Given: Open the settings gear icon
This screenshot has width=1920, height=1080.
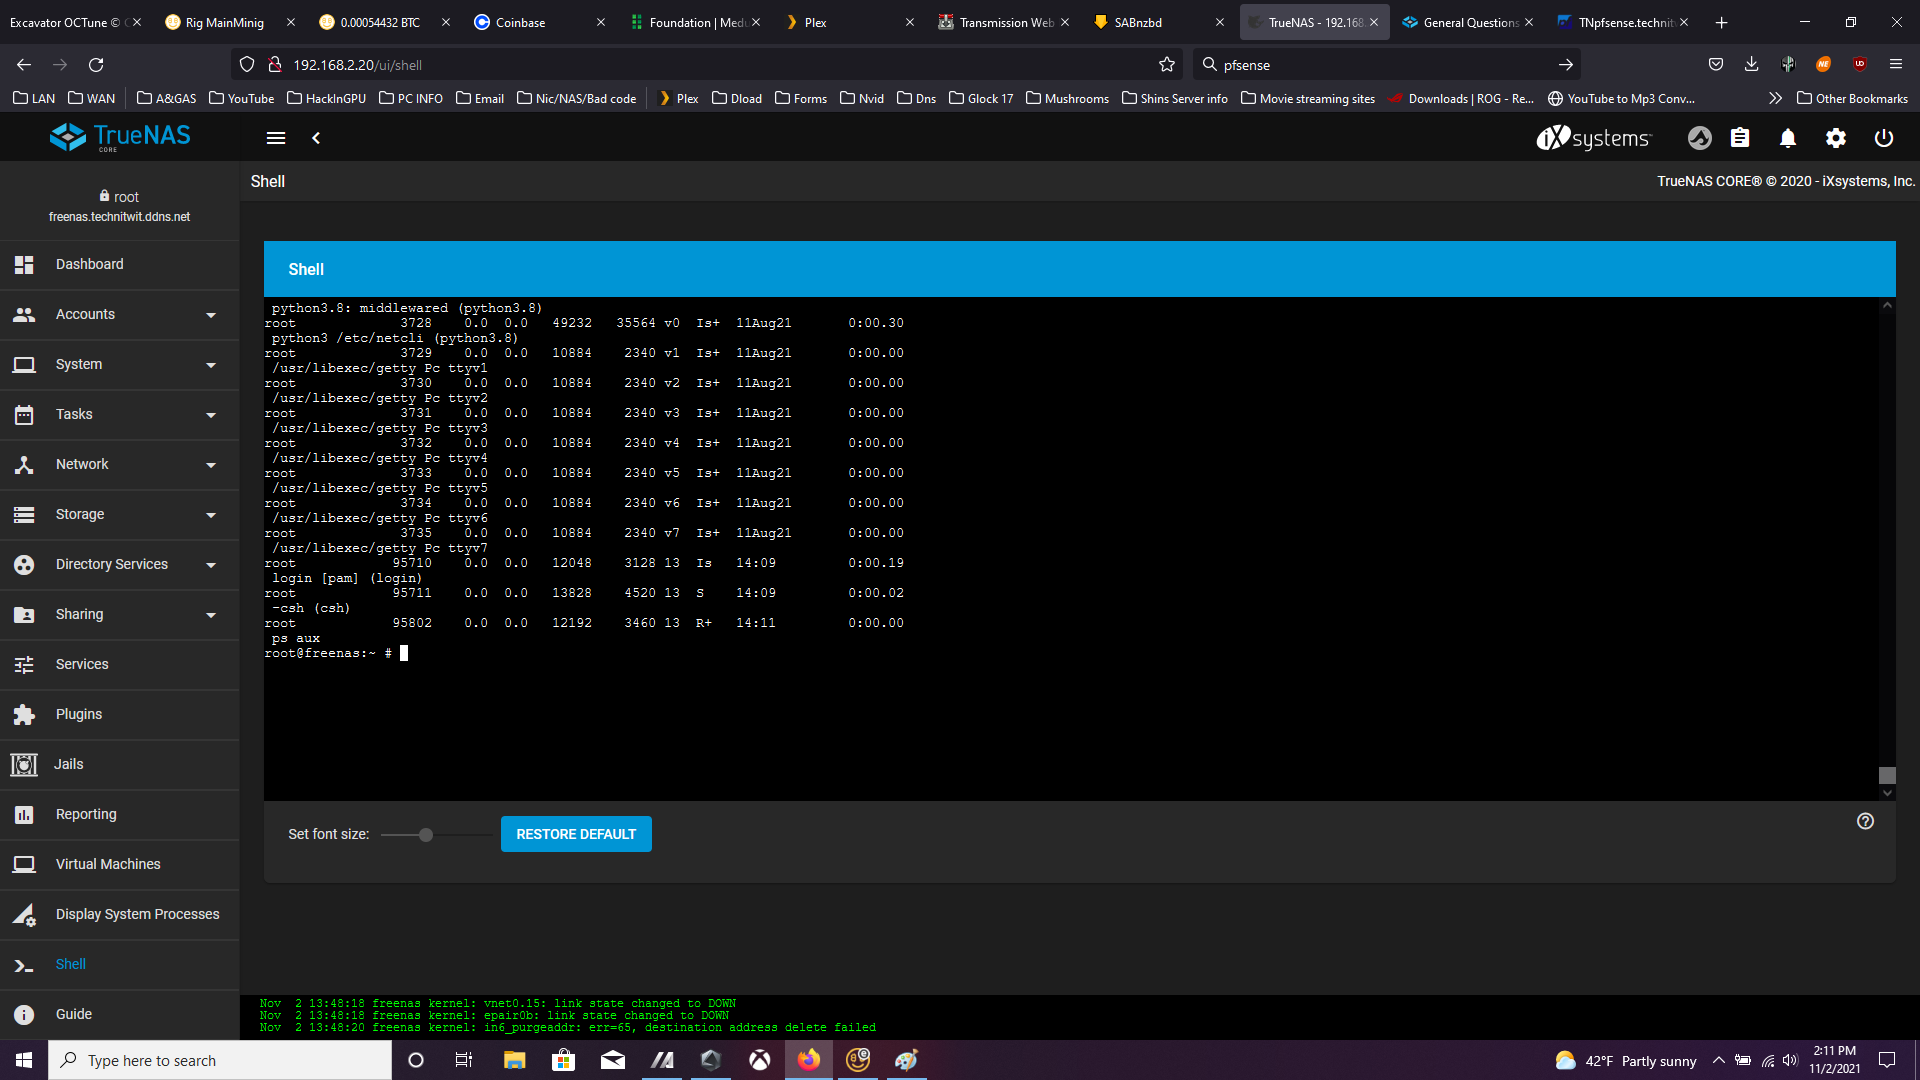Looking at the screenshot, I should (1836, 138).
